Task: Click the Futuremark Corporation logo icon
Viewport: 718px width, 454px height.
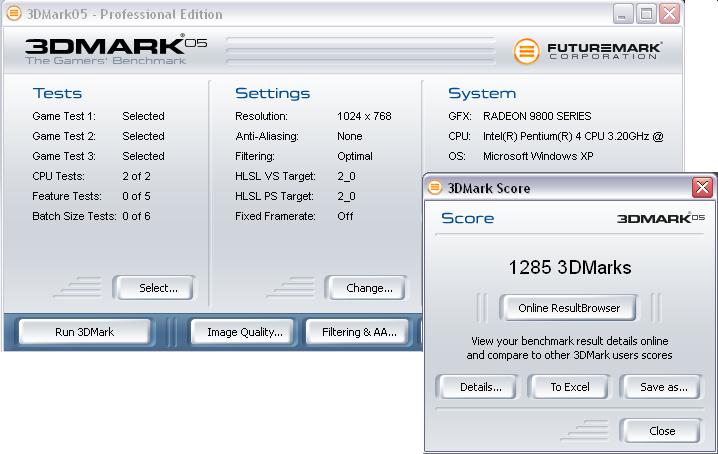Action: (x=527, y=50)
